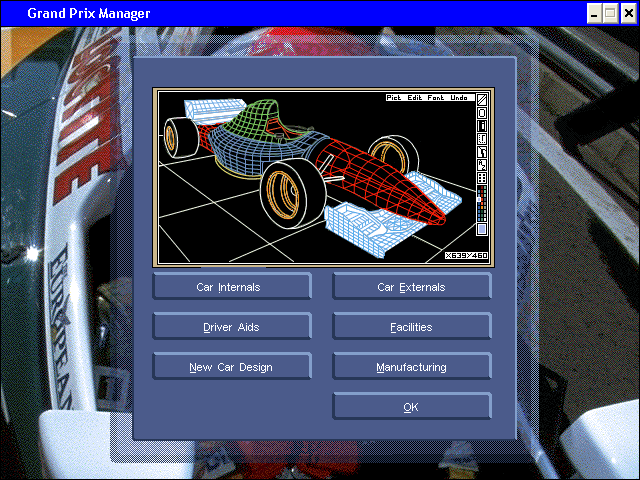Open the Car Externals section
Image resolution: width=640 pixels, height=480 pixels.
pos(412,287)
